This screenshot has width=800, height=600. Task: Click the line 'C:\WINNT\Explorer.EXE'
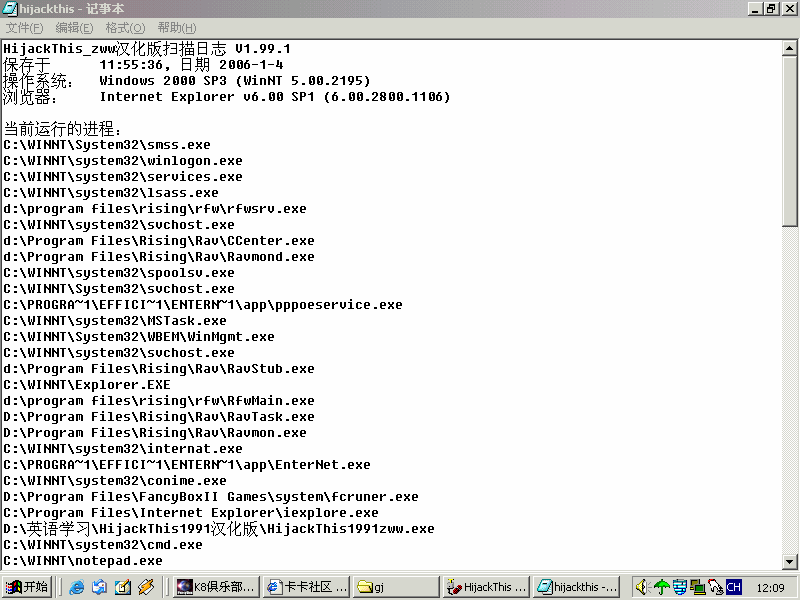pyautogui.click(x=87, y=385)
